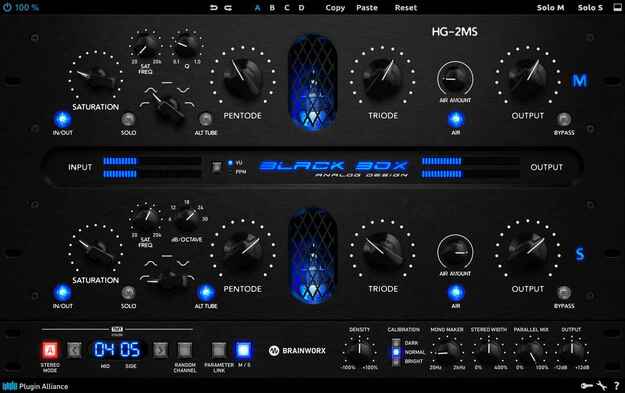Click the redo arrow in top toolbar

tap(228, 8)
